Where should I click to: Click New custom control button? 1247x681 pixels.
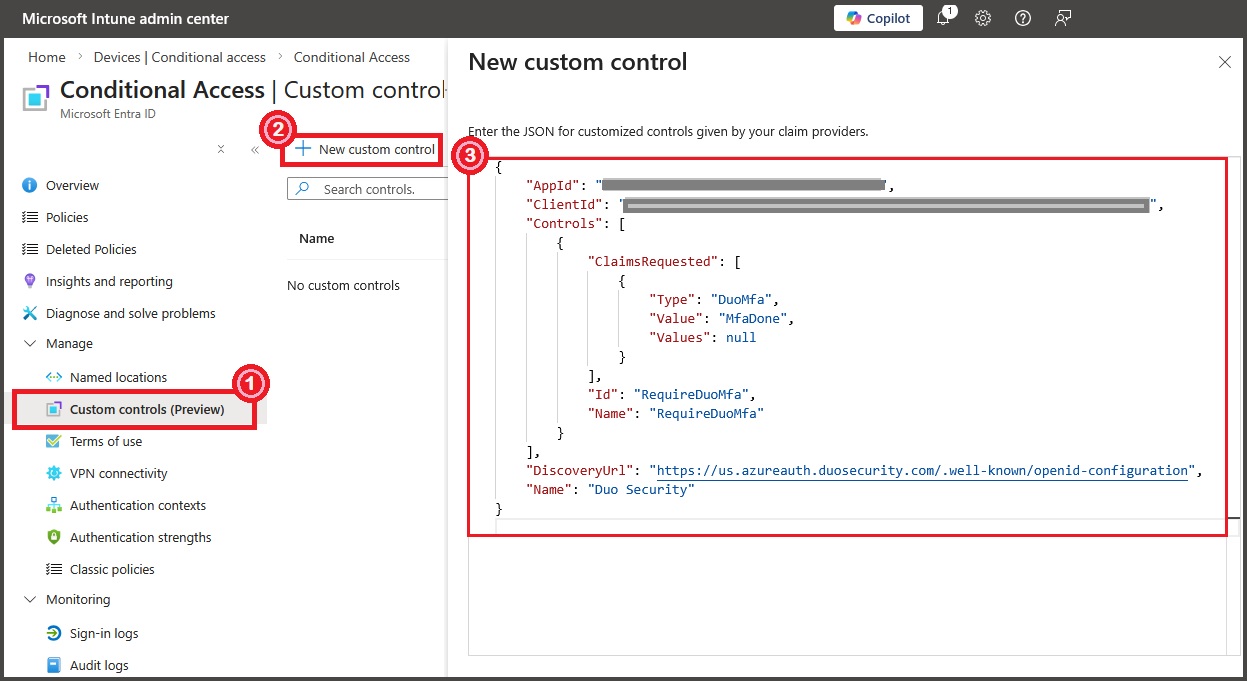(x=366, y=149)
